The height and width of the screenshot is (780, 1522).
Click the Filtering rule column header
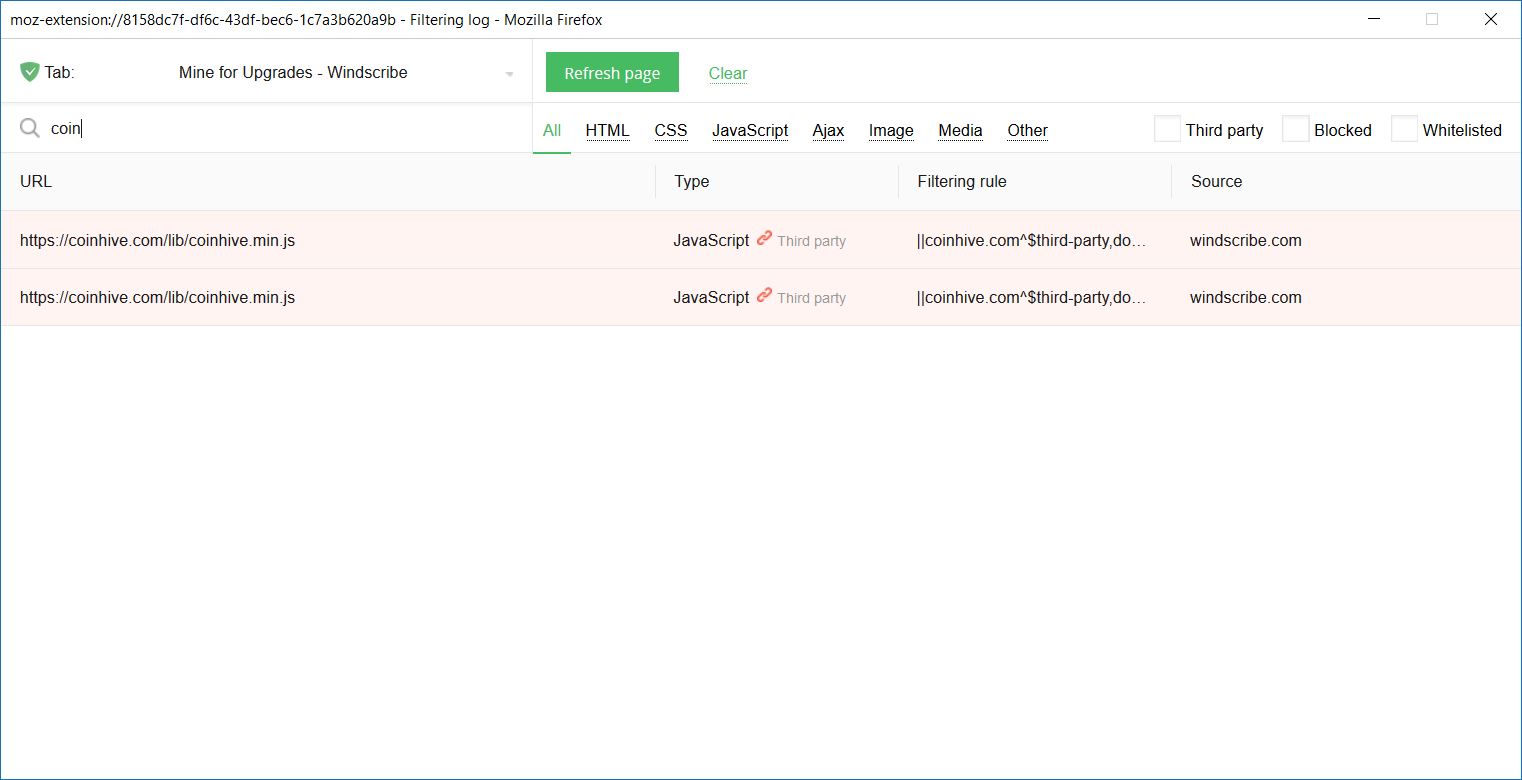(962, 181)
